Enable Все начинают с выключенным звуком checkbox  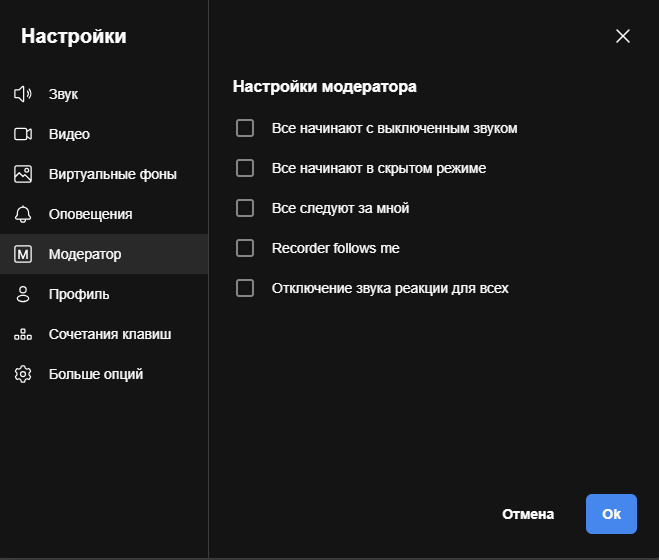click(x=245, y=128)
